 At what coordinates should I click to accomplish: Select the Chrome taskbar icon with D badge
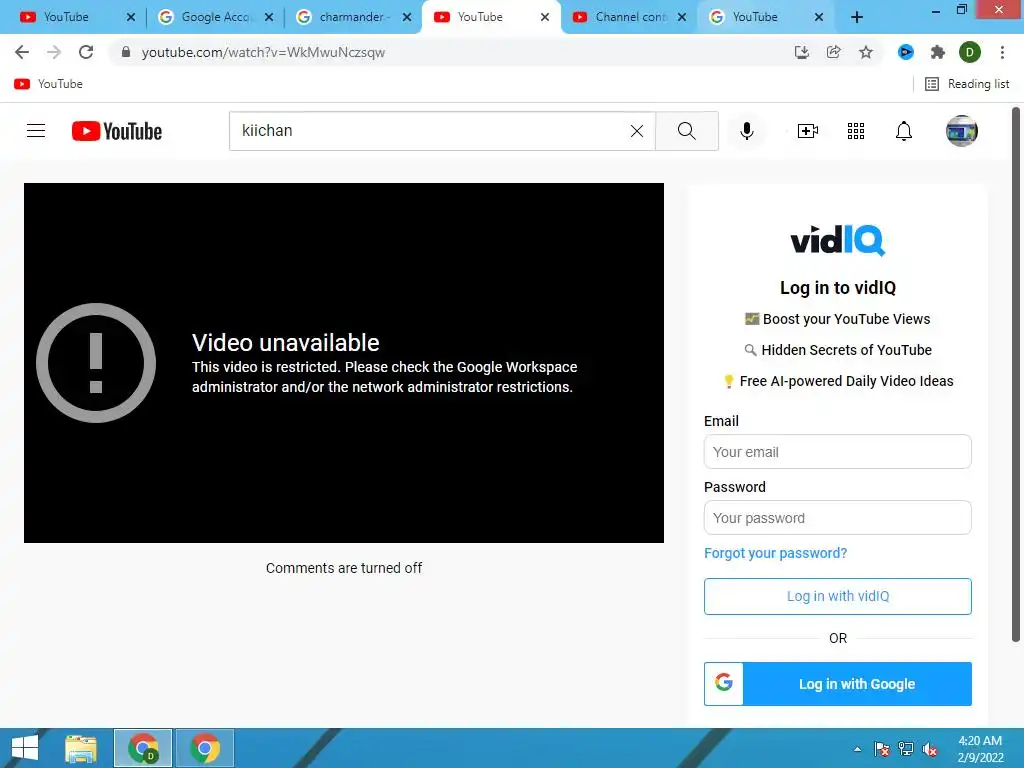pyautogui.click(x=143, y=748)
